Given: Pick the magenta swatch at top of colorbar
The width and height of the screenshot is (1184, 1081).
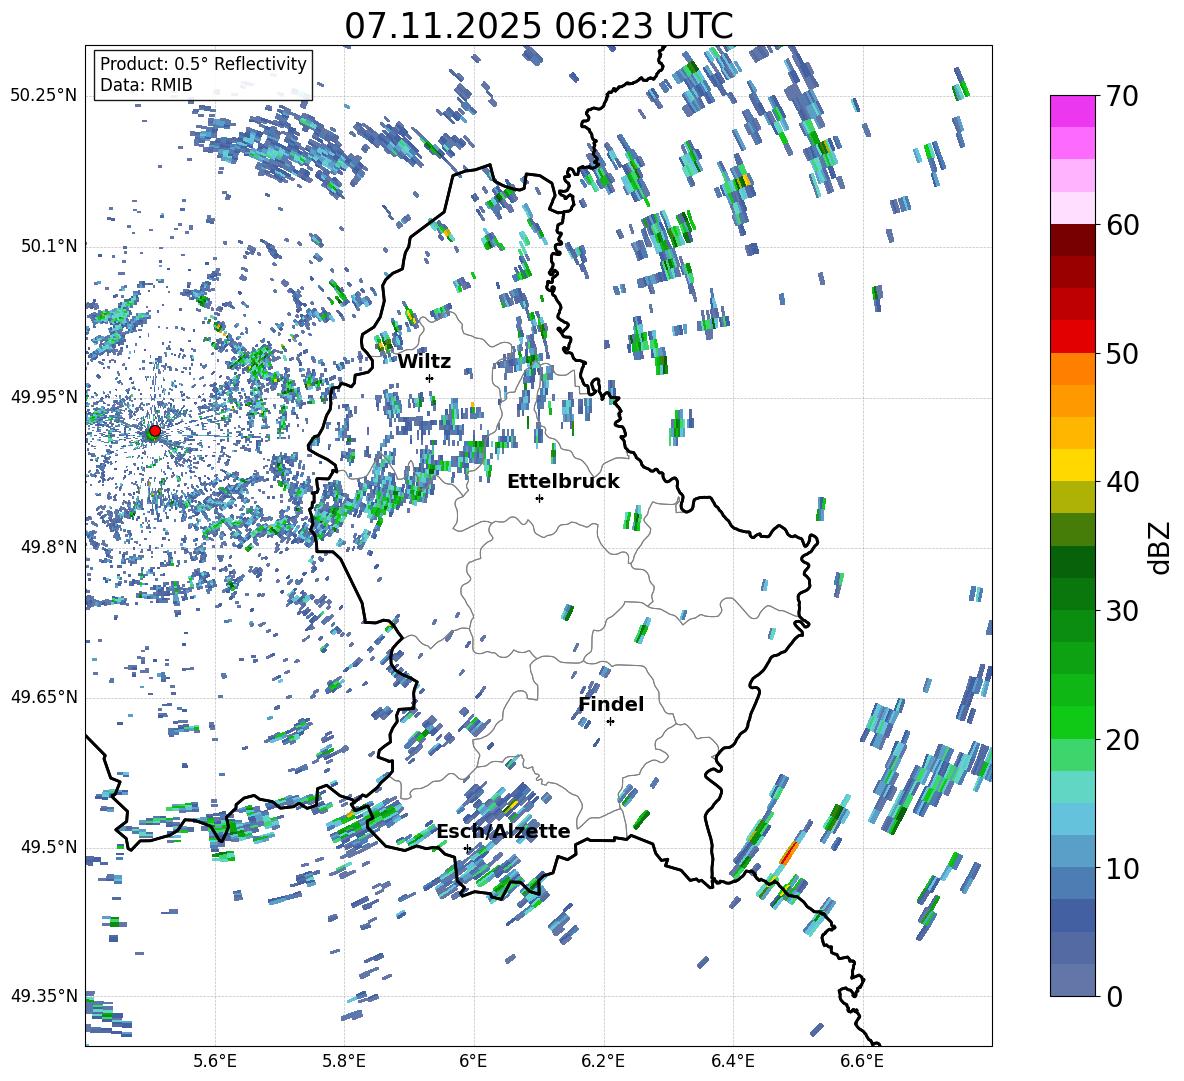Looking at the screenshot, I should [1073, 111].
